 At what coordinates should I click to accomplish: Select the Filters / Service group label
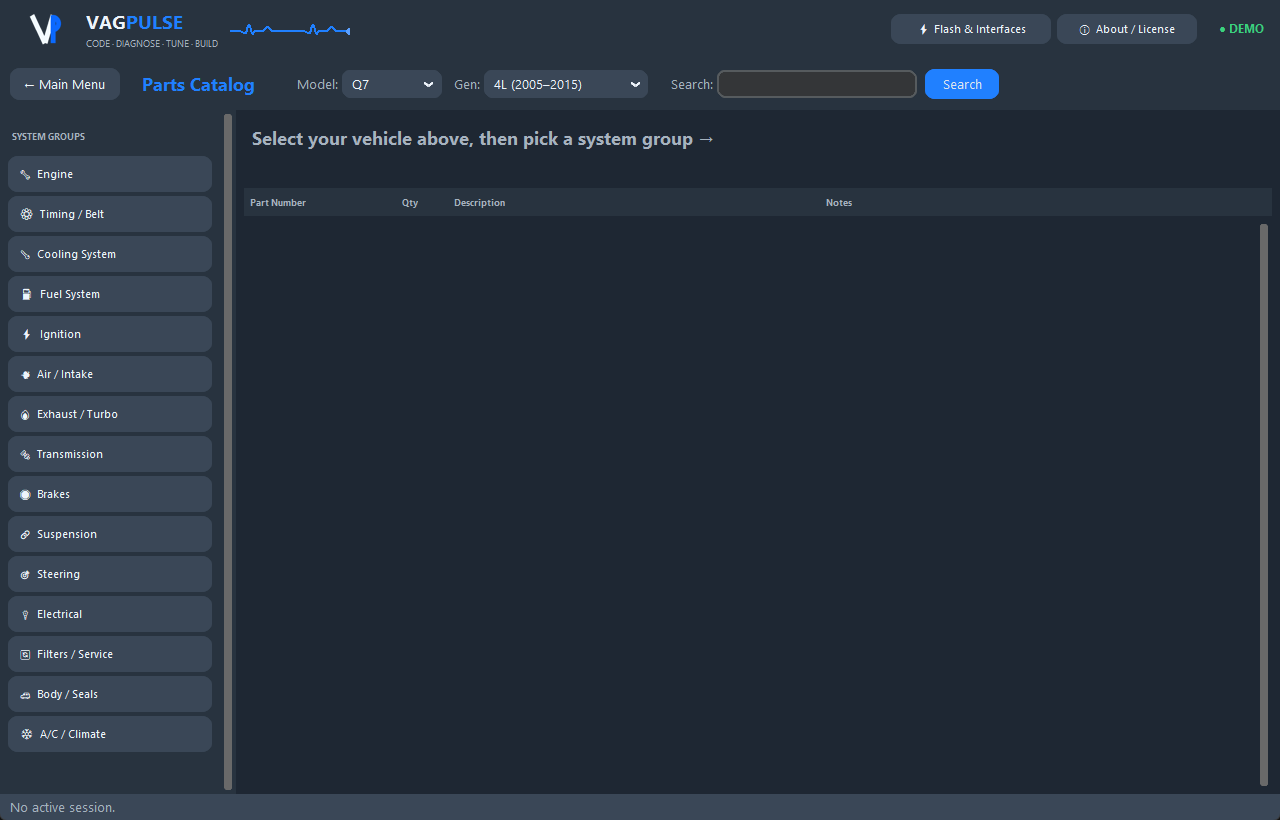tap(75, 654)
